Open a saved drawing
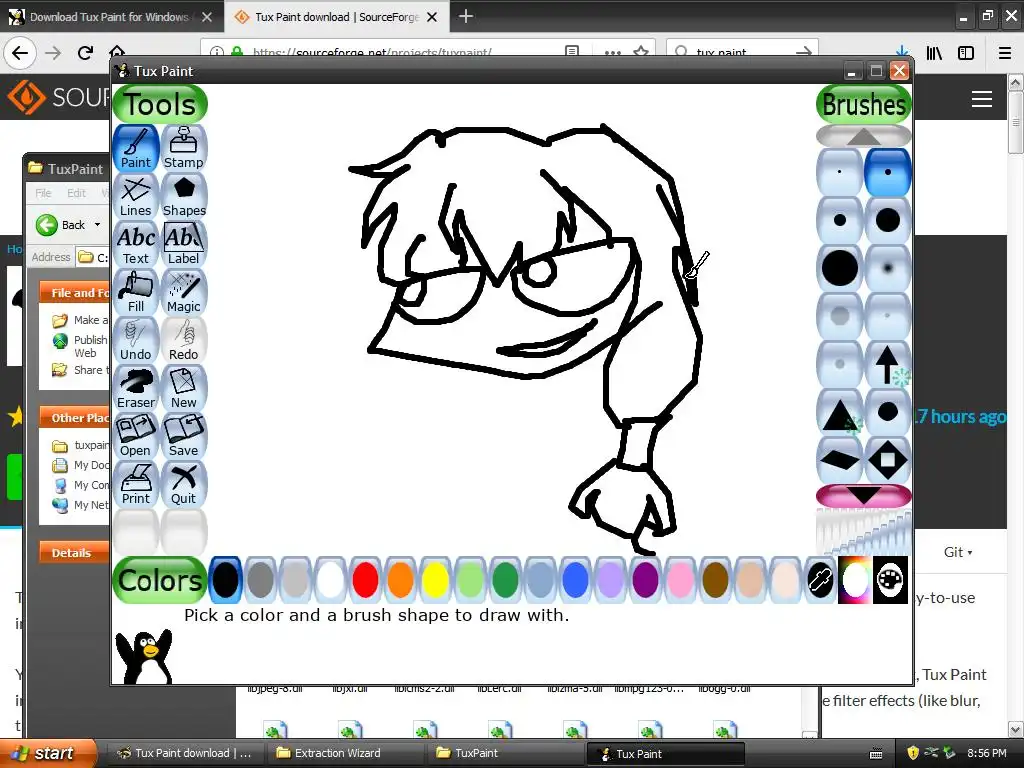 (x=136, y=436)
